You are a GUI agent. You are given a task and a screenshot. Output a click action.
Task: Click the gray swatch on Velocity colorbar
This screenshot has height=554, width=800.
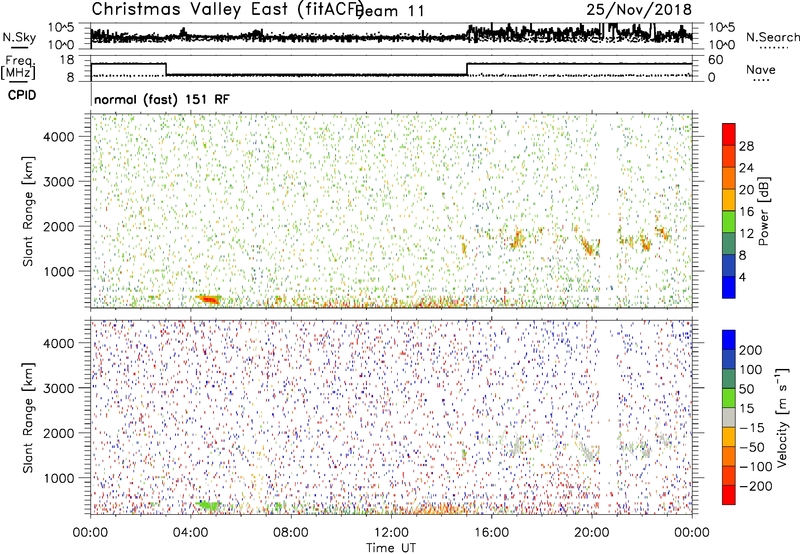click(x=729, y=418)
